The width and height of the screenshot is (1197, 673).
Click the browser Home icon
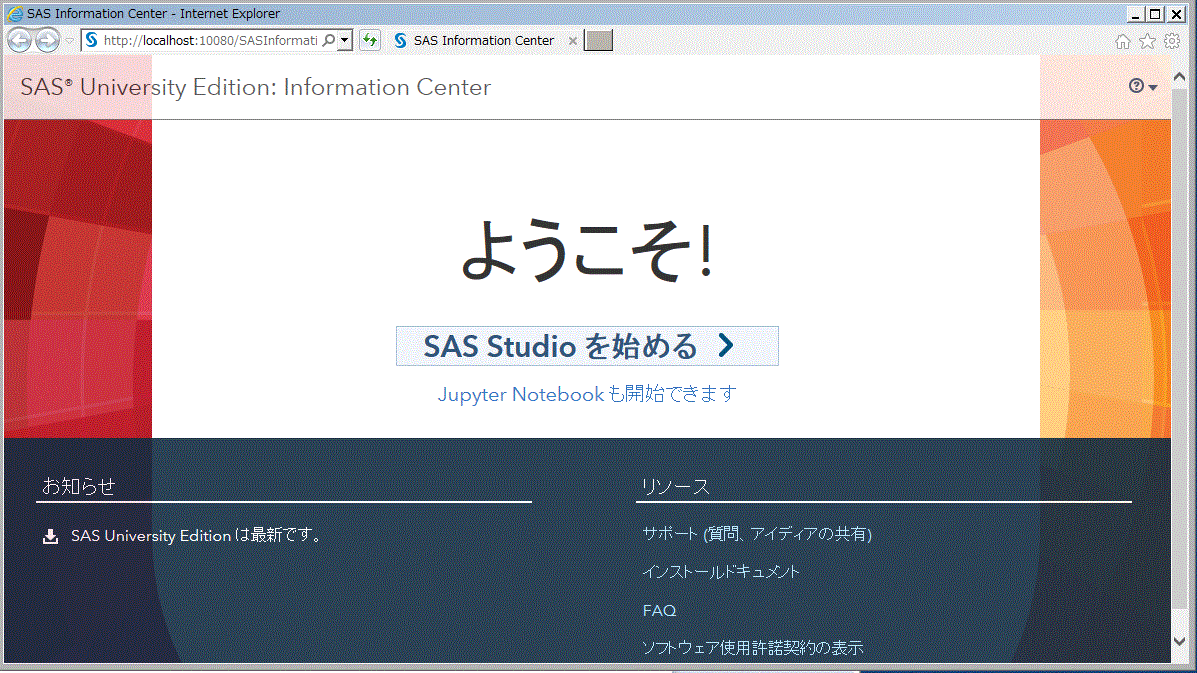click(x=1122, y=41)
